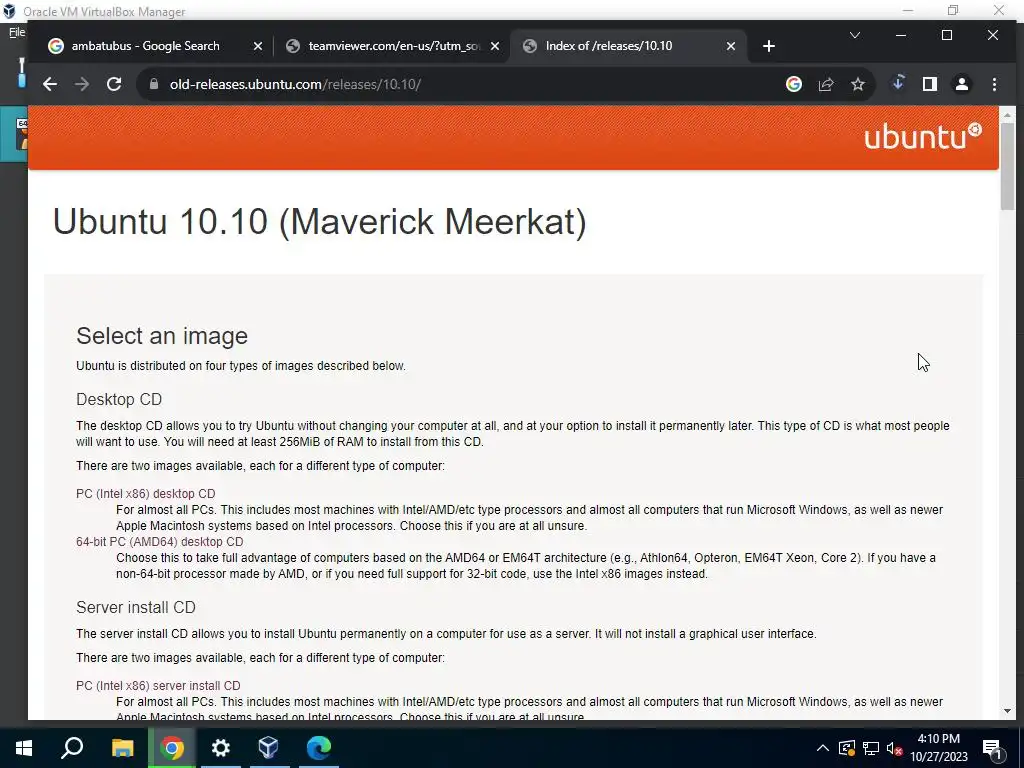Open PC (Intel x86) desktop CD link

[146, 494]
